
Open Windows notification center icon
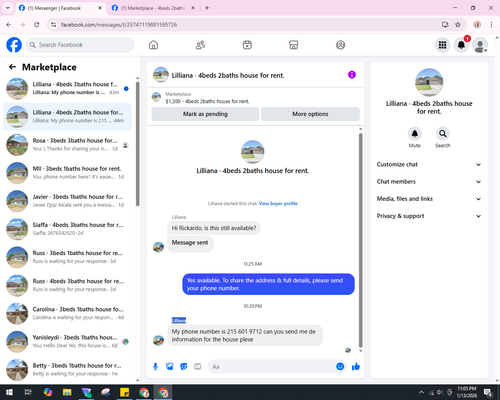pyautogui.click(x=489, y=392)
